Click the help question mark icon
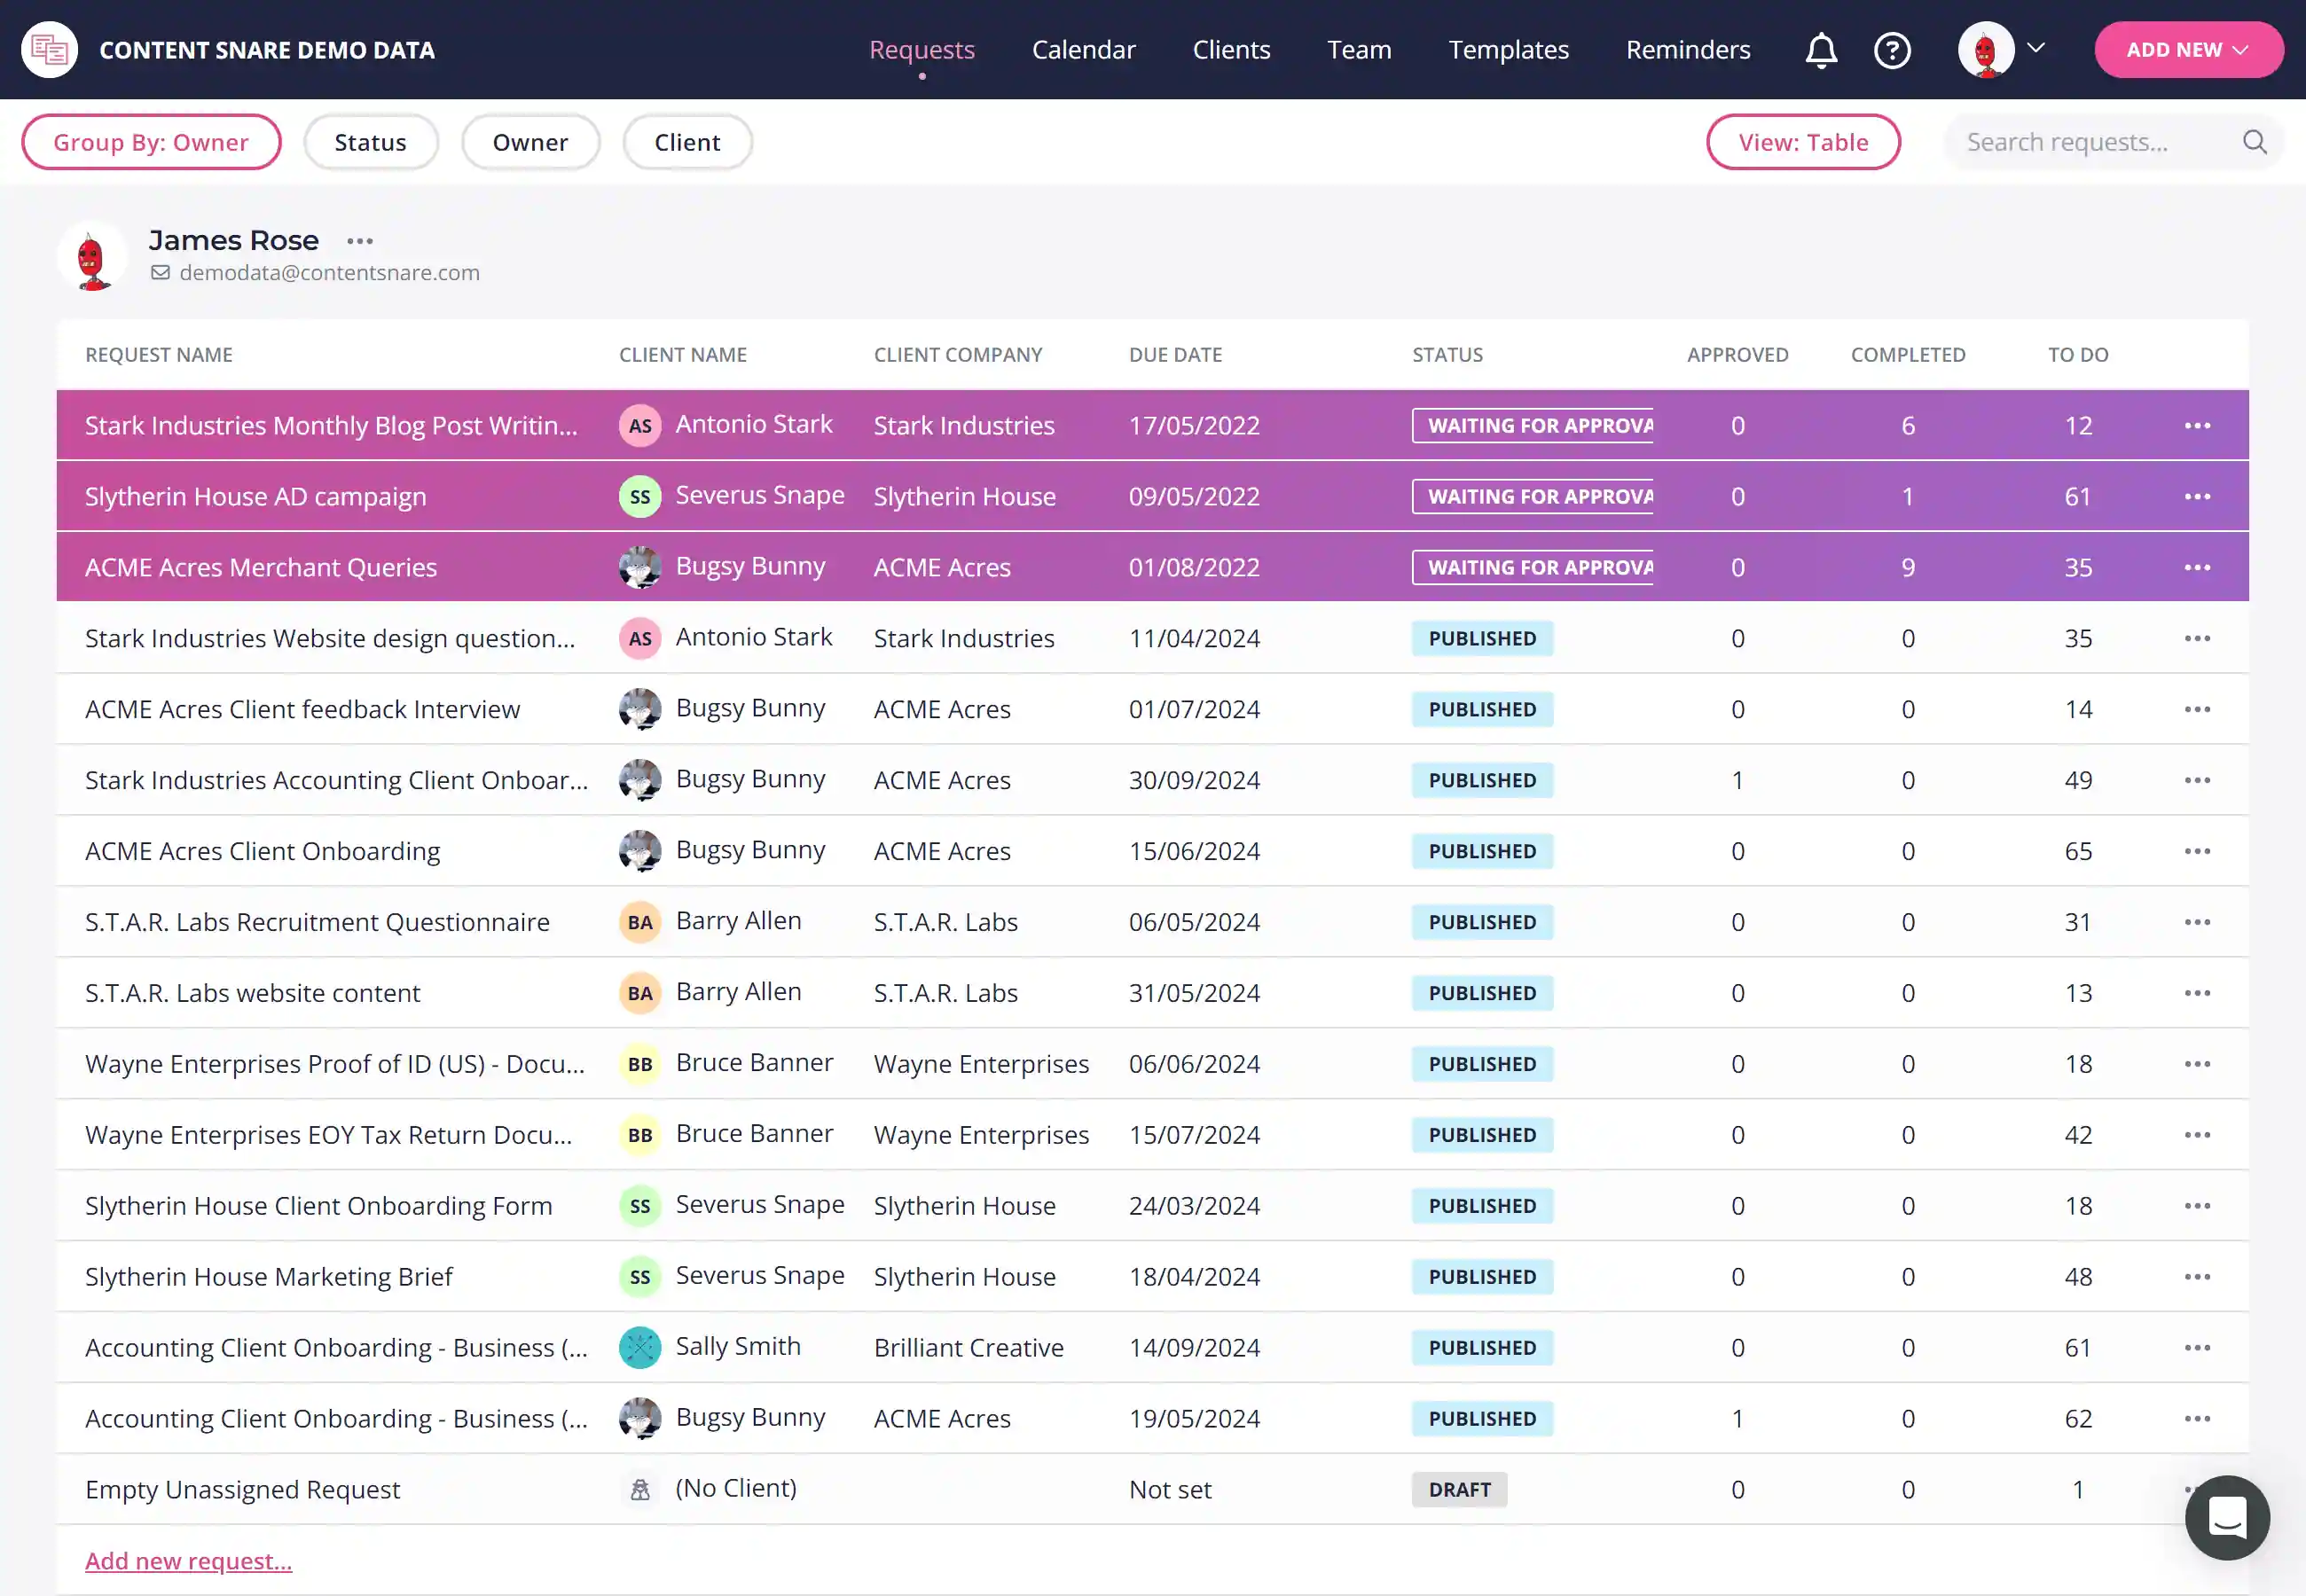2306x1596 pixels. point(1891,50)
